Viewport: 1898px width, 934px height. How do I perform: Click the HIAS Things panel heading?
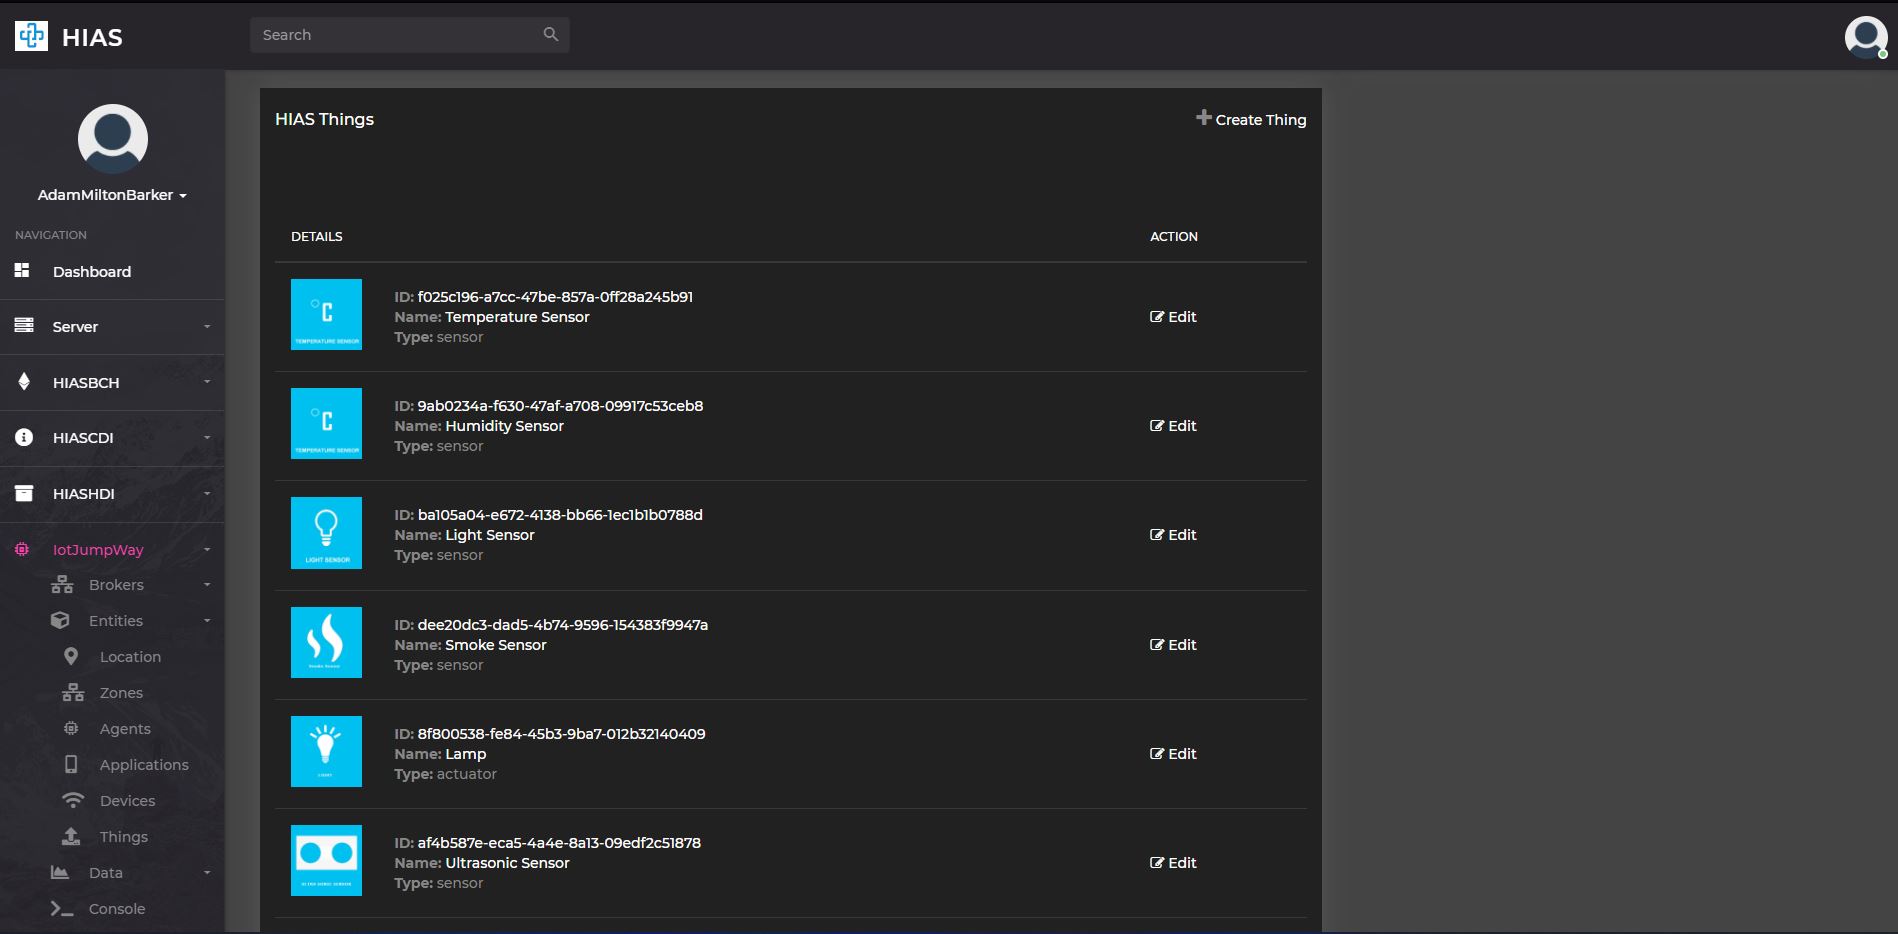point(324,119)
